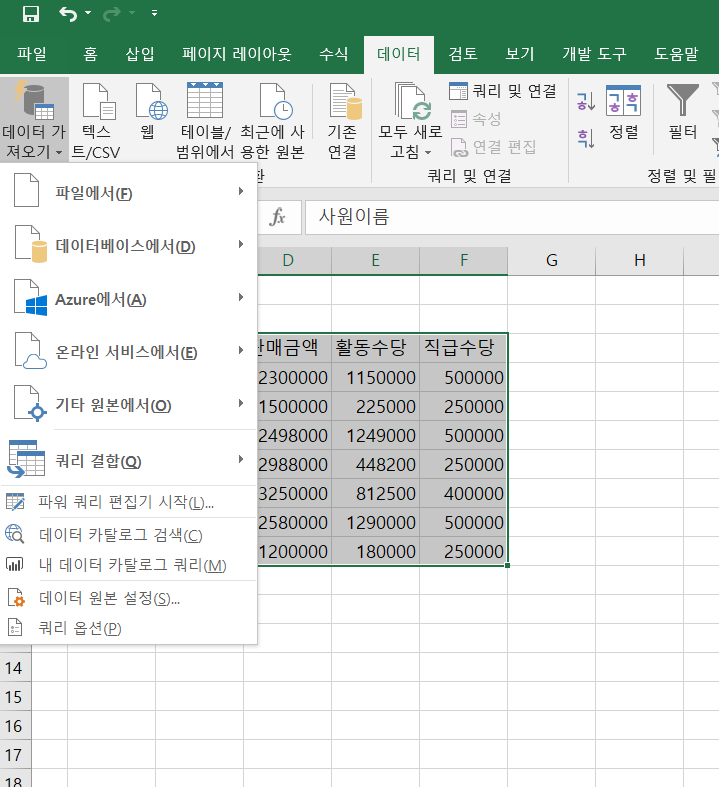Switch to the 보기 tab

point(520,54)
